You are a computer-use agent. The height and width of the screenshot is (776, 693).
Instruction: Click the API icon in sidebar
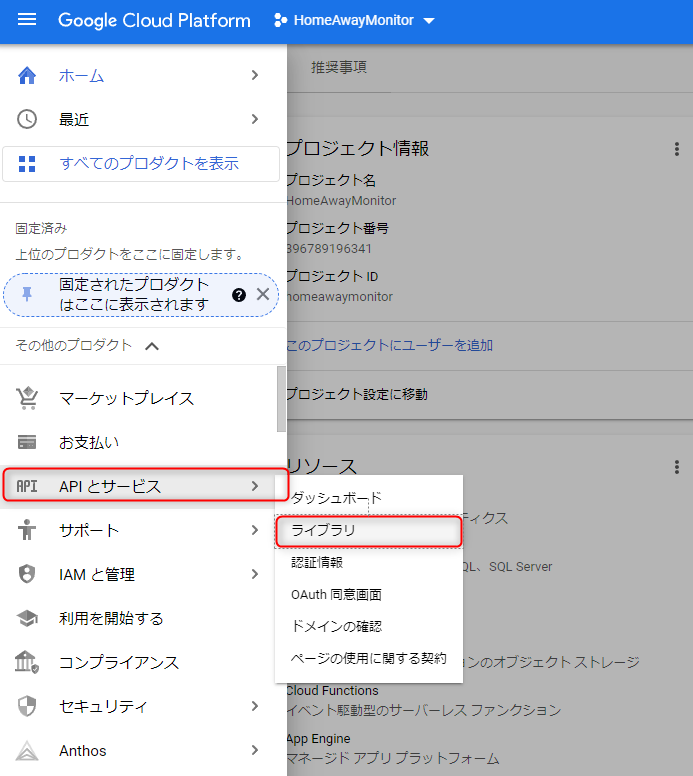27,486
